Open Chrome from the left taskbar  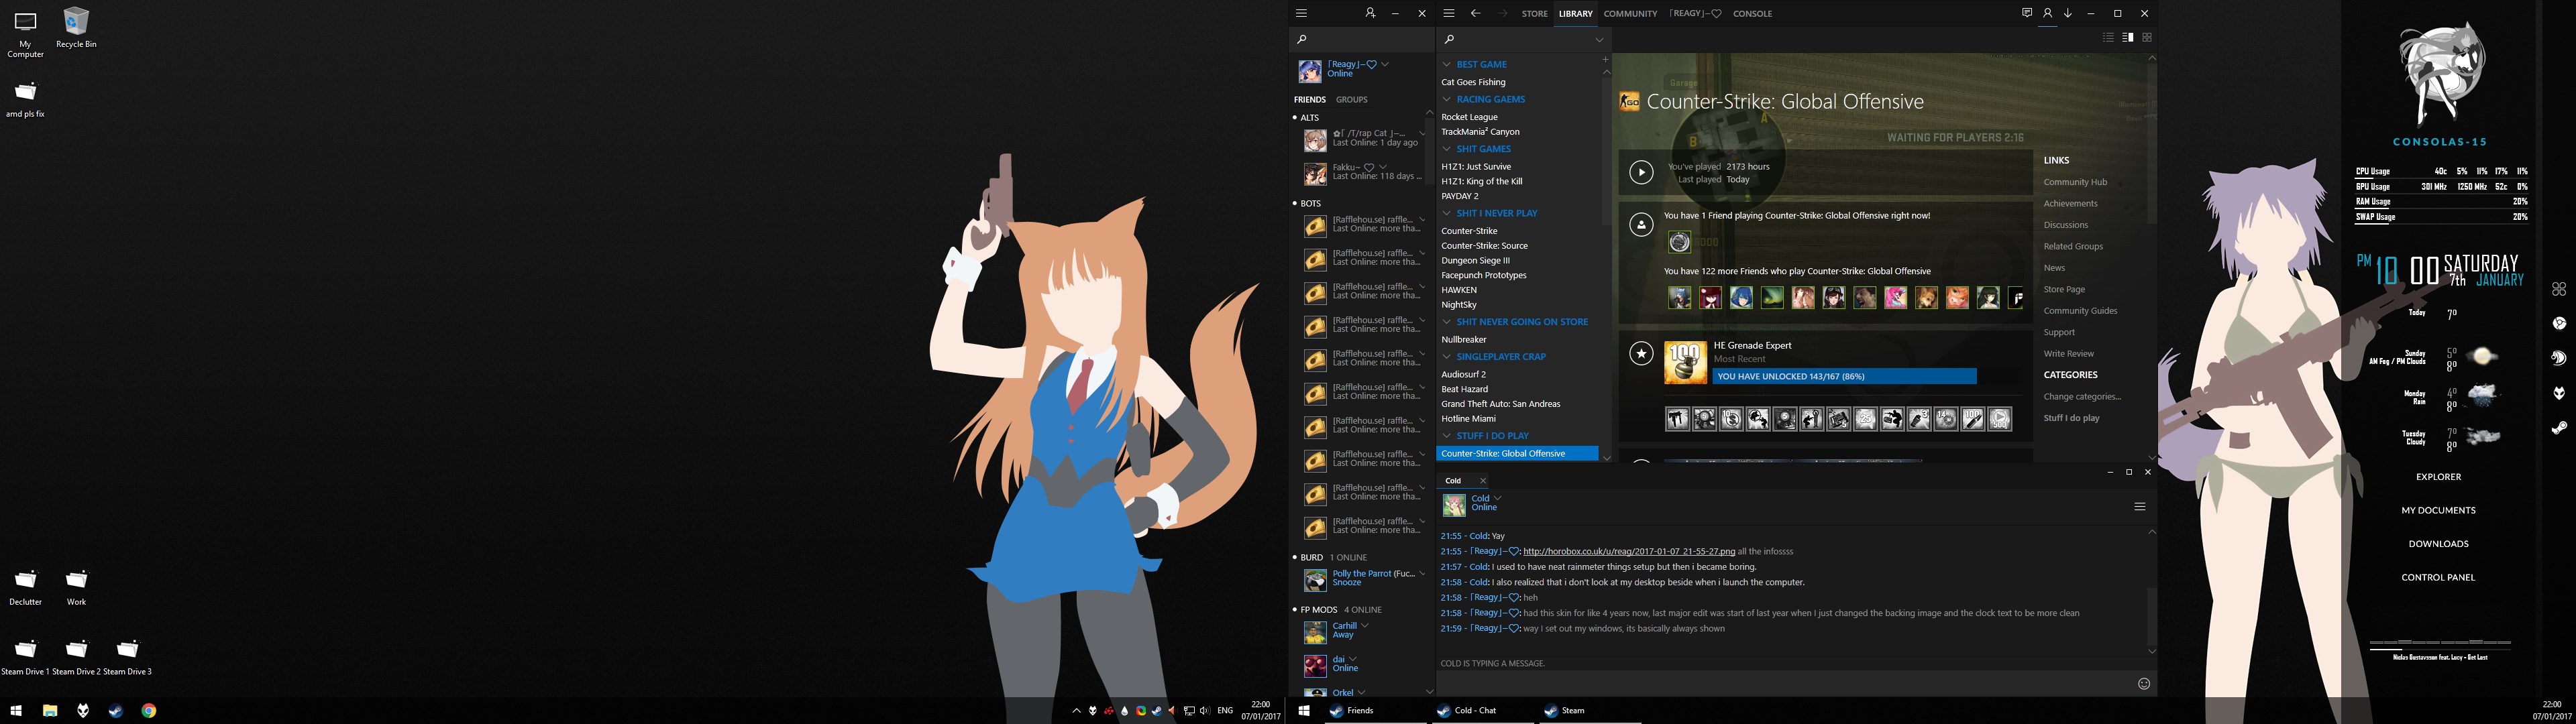(x=149, y=711)
